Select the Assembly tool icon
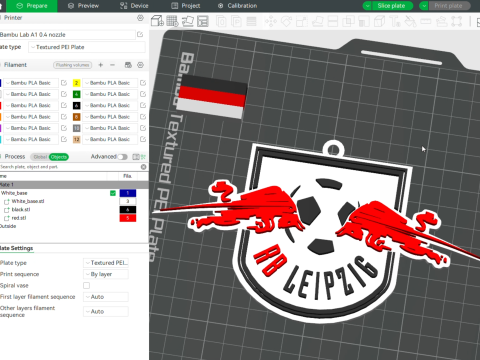480x360 pixels. point(441,22)
